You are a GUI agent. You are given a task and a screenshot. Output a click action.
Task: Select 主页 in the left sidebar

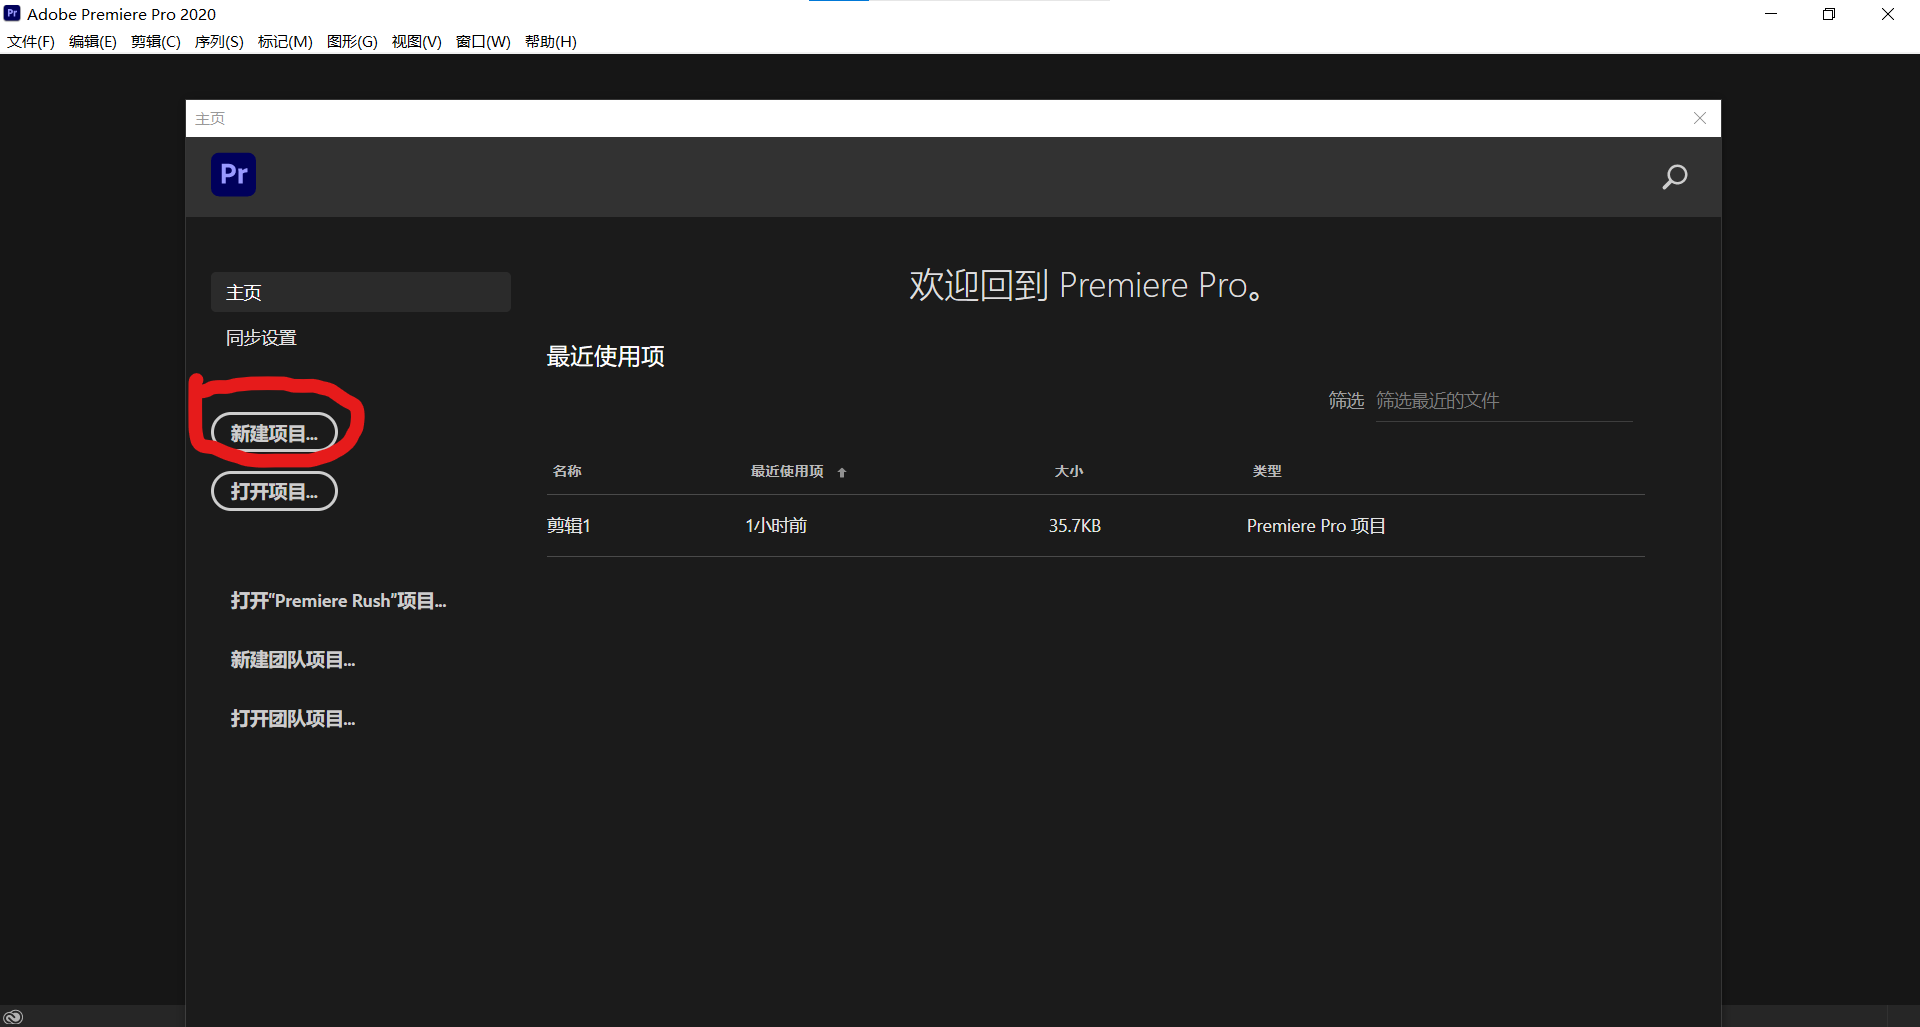360,292
